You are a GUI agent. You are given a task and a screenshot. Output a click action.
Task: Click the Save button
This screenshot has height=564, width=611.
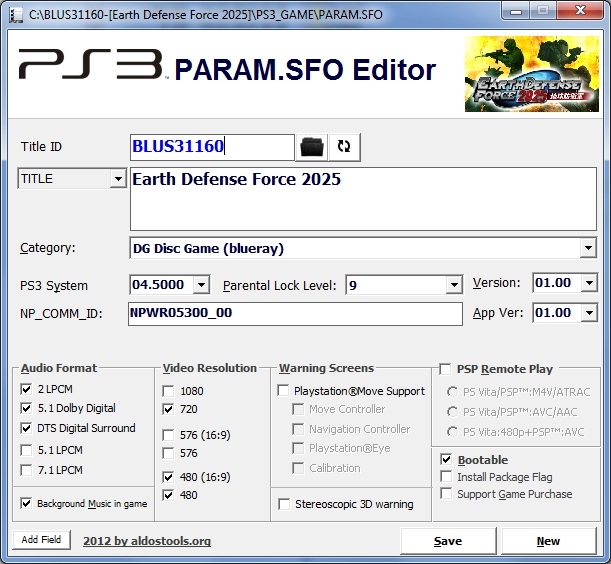pyautogui.click(x=448, y=541)
